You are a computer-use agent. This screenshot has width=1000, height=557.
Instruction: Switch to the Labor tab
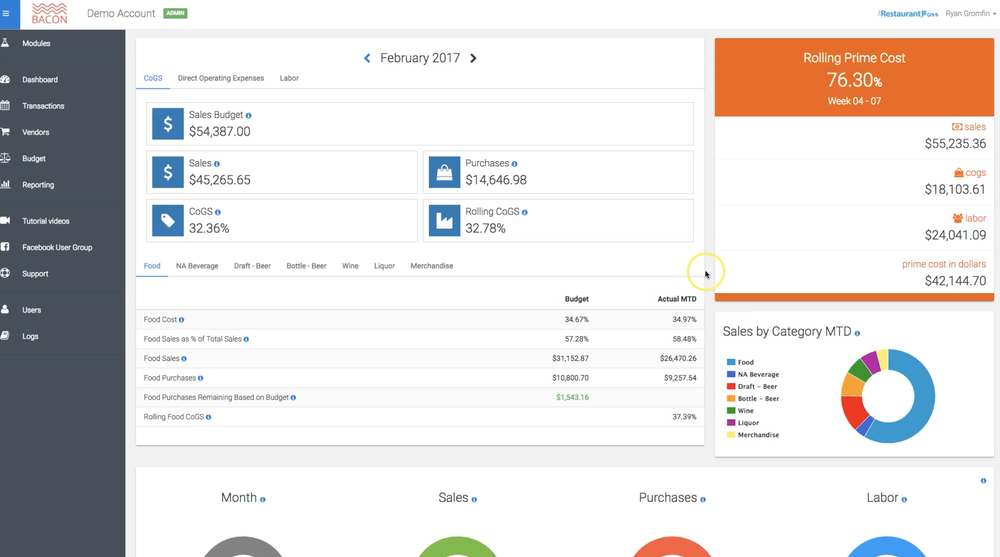coord(289,78)
